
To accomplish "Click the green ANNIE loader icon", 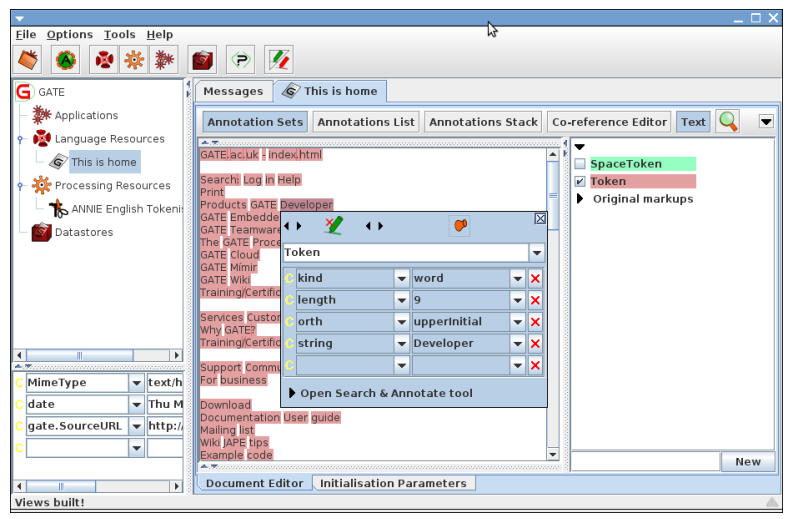I will 66,60.
